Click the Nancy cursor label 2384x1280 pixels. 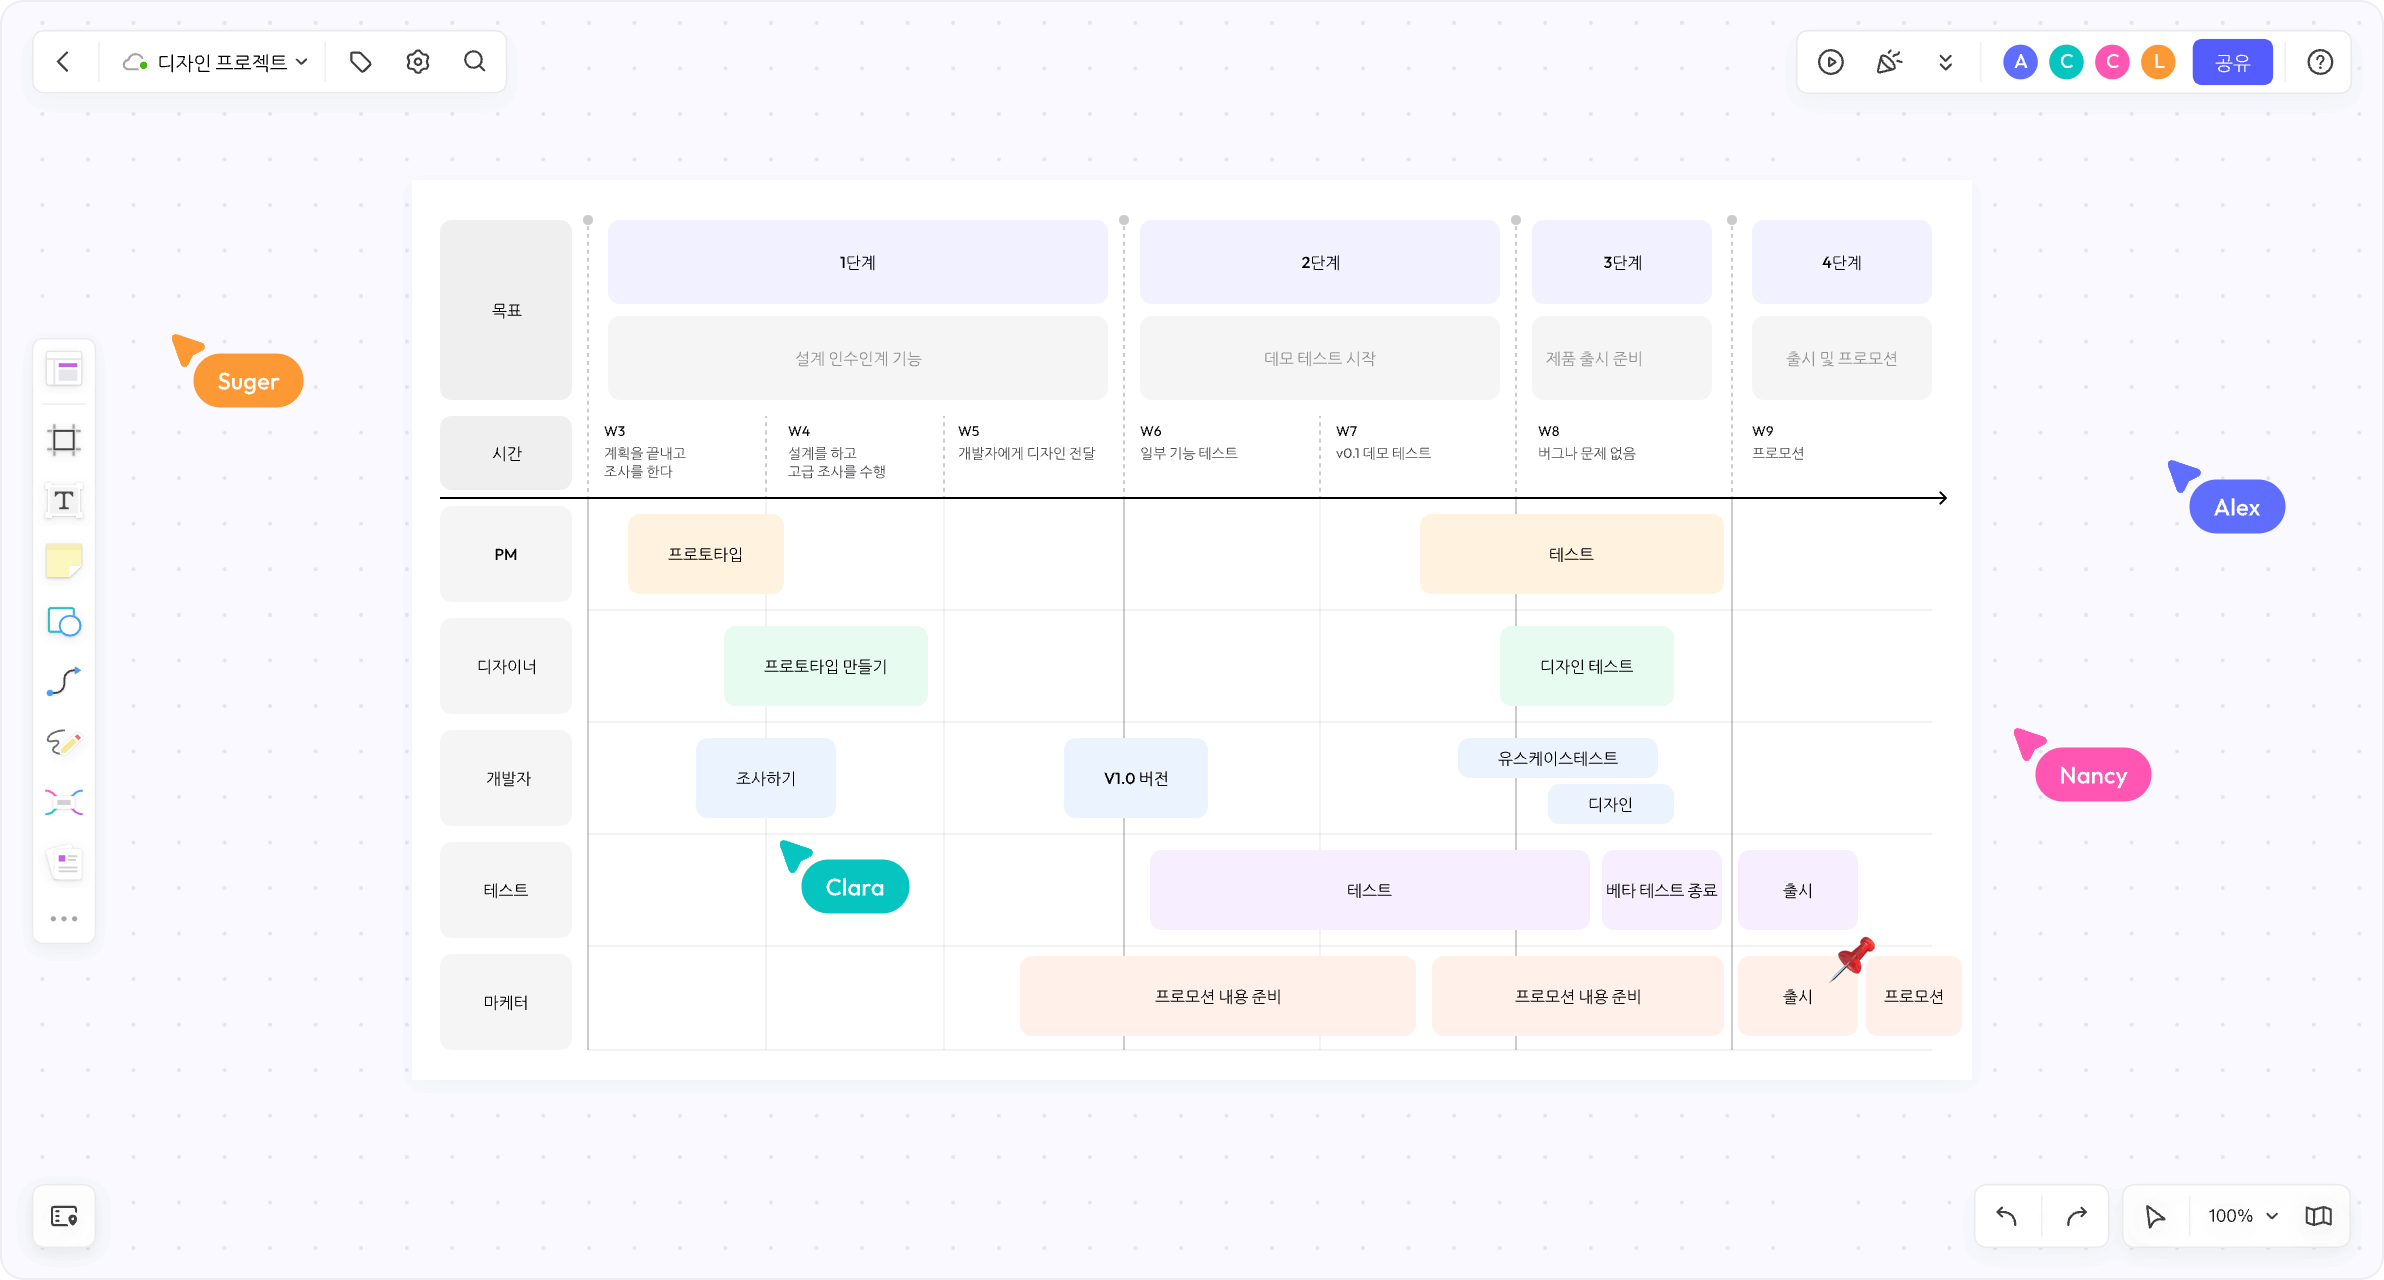click(2093, 775)
